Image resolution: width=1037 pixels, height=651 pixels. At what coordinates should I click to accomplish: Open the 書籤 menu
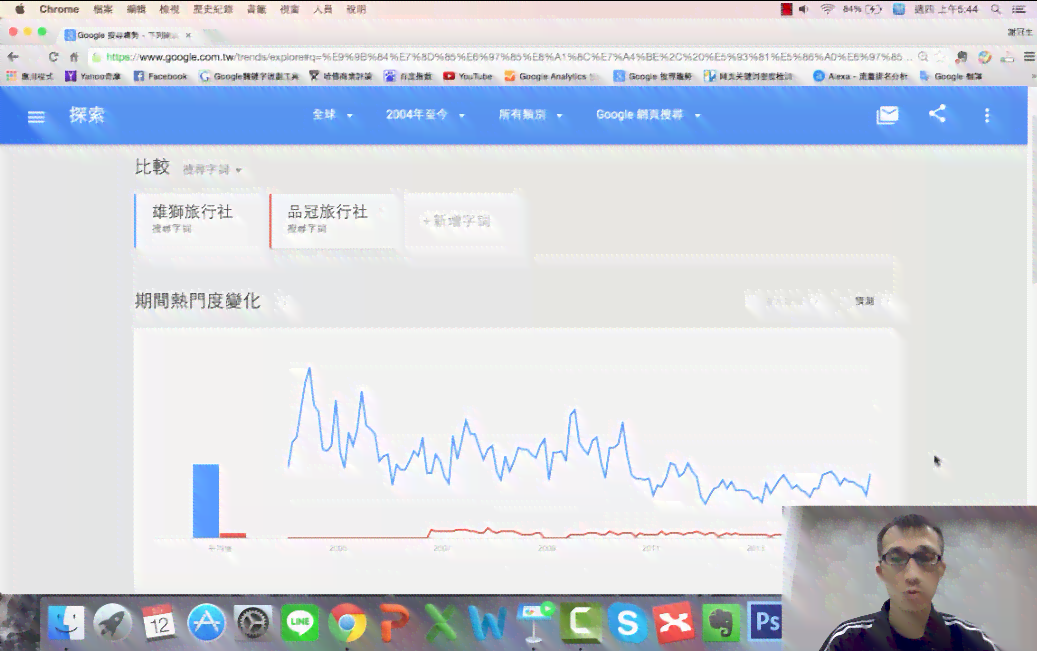[x=257, y=9]
